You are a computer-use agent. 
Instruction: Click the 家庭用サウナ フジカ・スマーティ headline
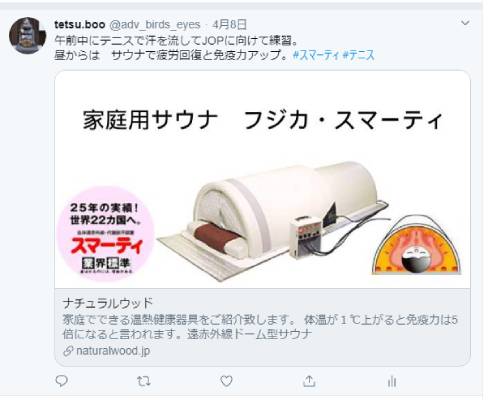(x=263, y=120)
